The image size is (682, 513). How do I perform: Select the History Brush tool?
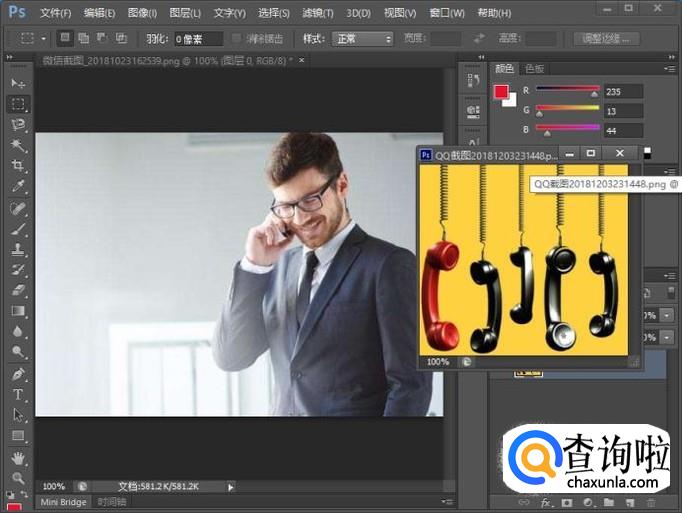pos(18,269)
